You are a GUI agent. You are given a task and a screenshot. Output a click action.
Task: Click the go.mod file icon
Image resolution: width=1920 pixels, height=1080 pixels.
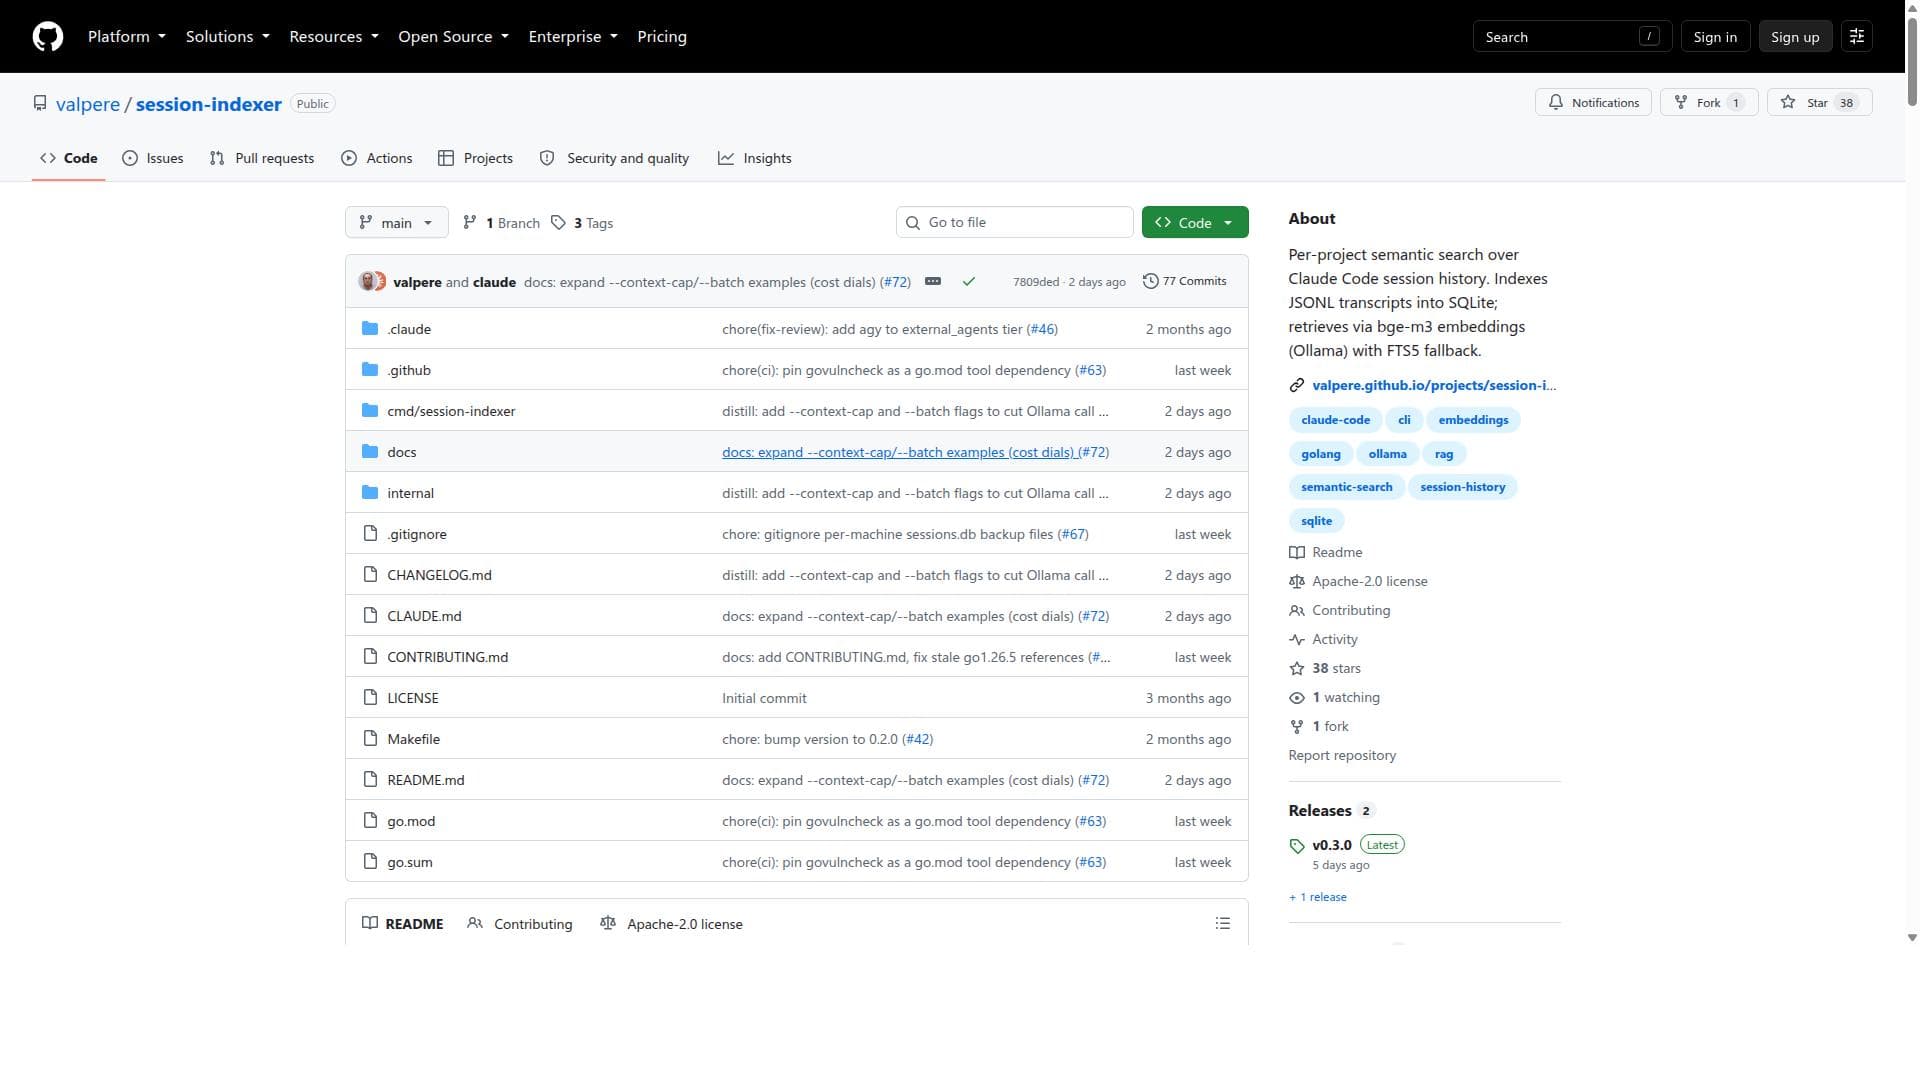[370, 821]
